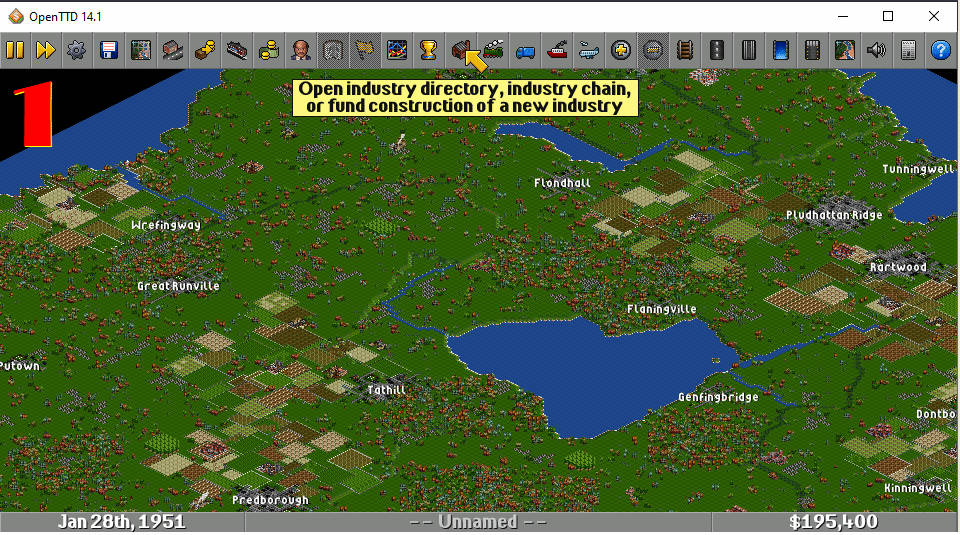Click the Unnamed status bar message area
This screenshot has width=960, height=535.
[x=478, y=522]
